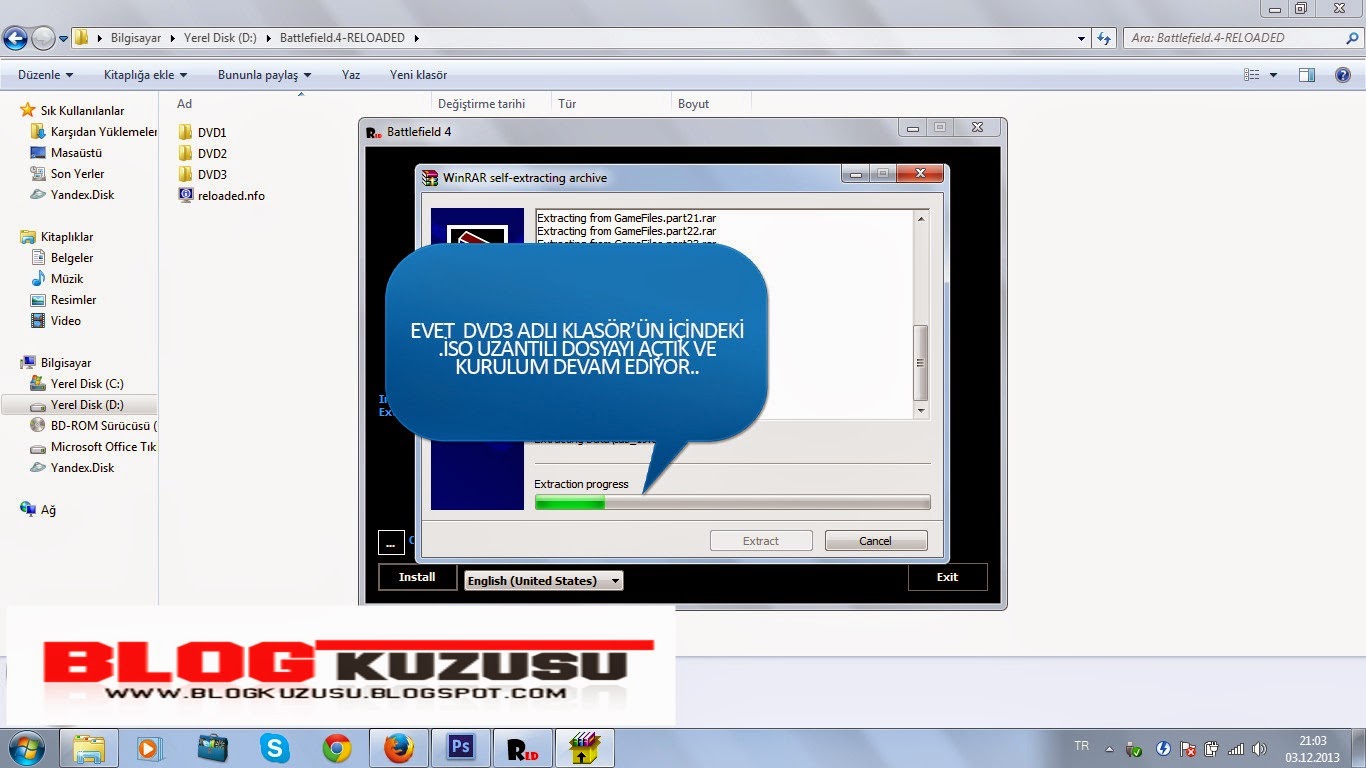Click Yaz in the Explorer toolbar
This screenshot has height=768, width=1366.
click(351, 75)
